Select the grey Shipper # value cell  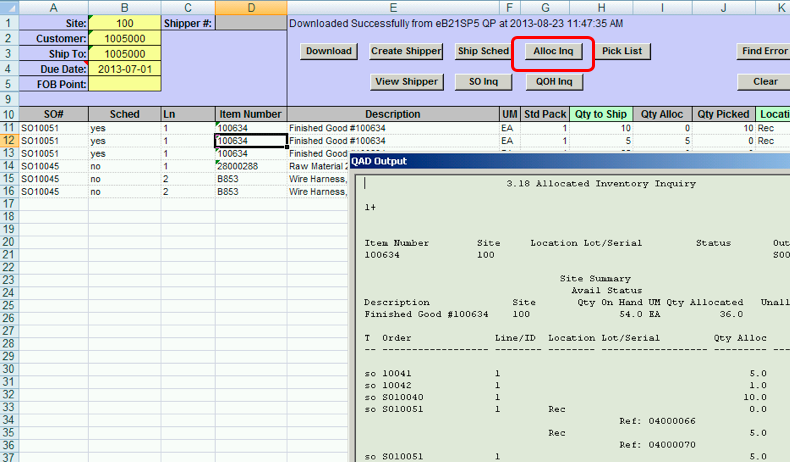pyautogui.click(x=251, y=23)
